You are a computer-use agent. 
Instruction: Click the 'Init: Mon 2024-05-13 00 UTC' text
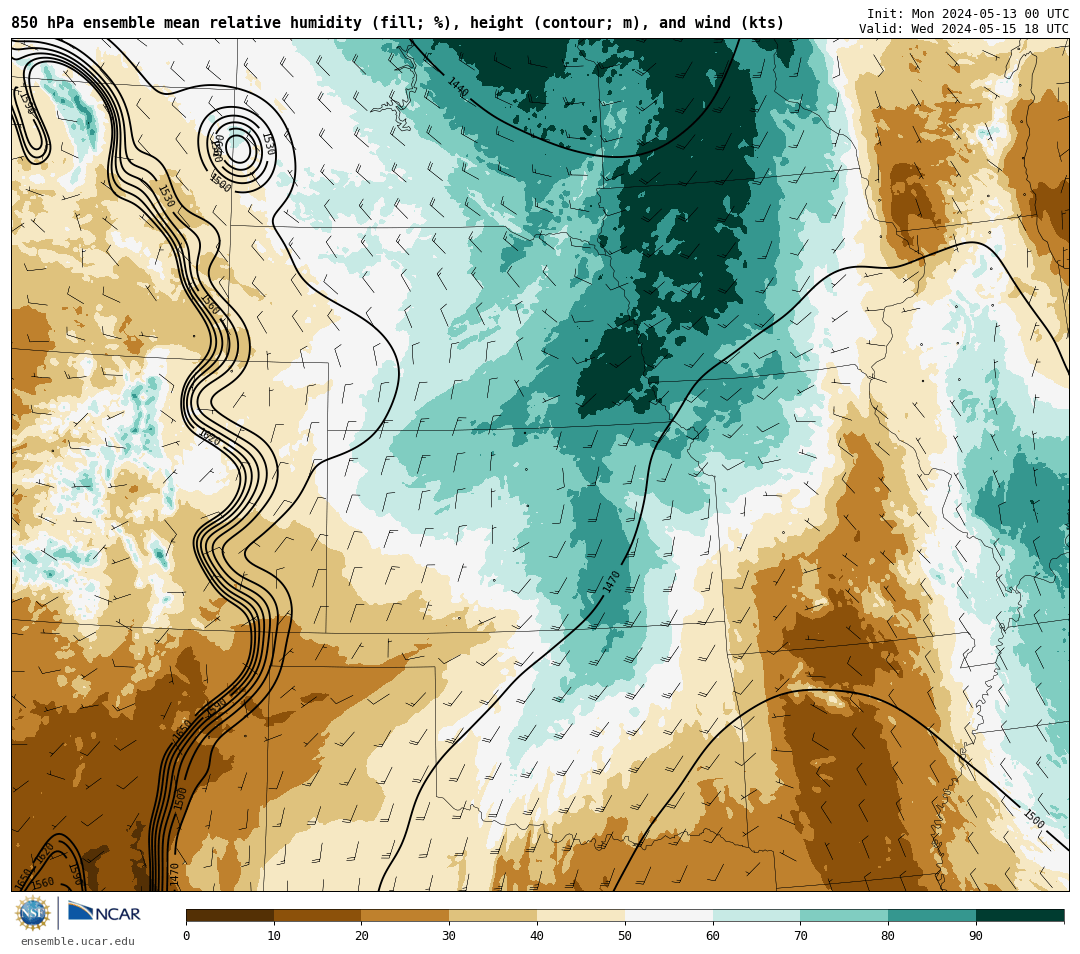pyautogui.click(x=968, y=14)
